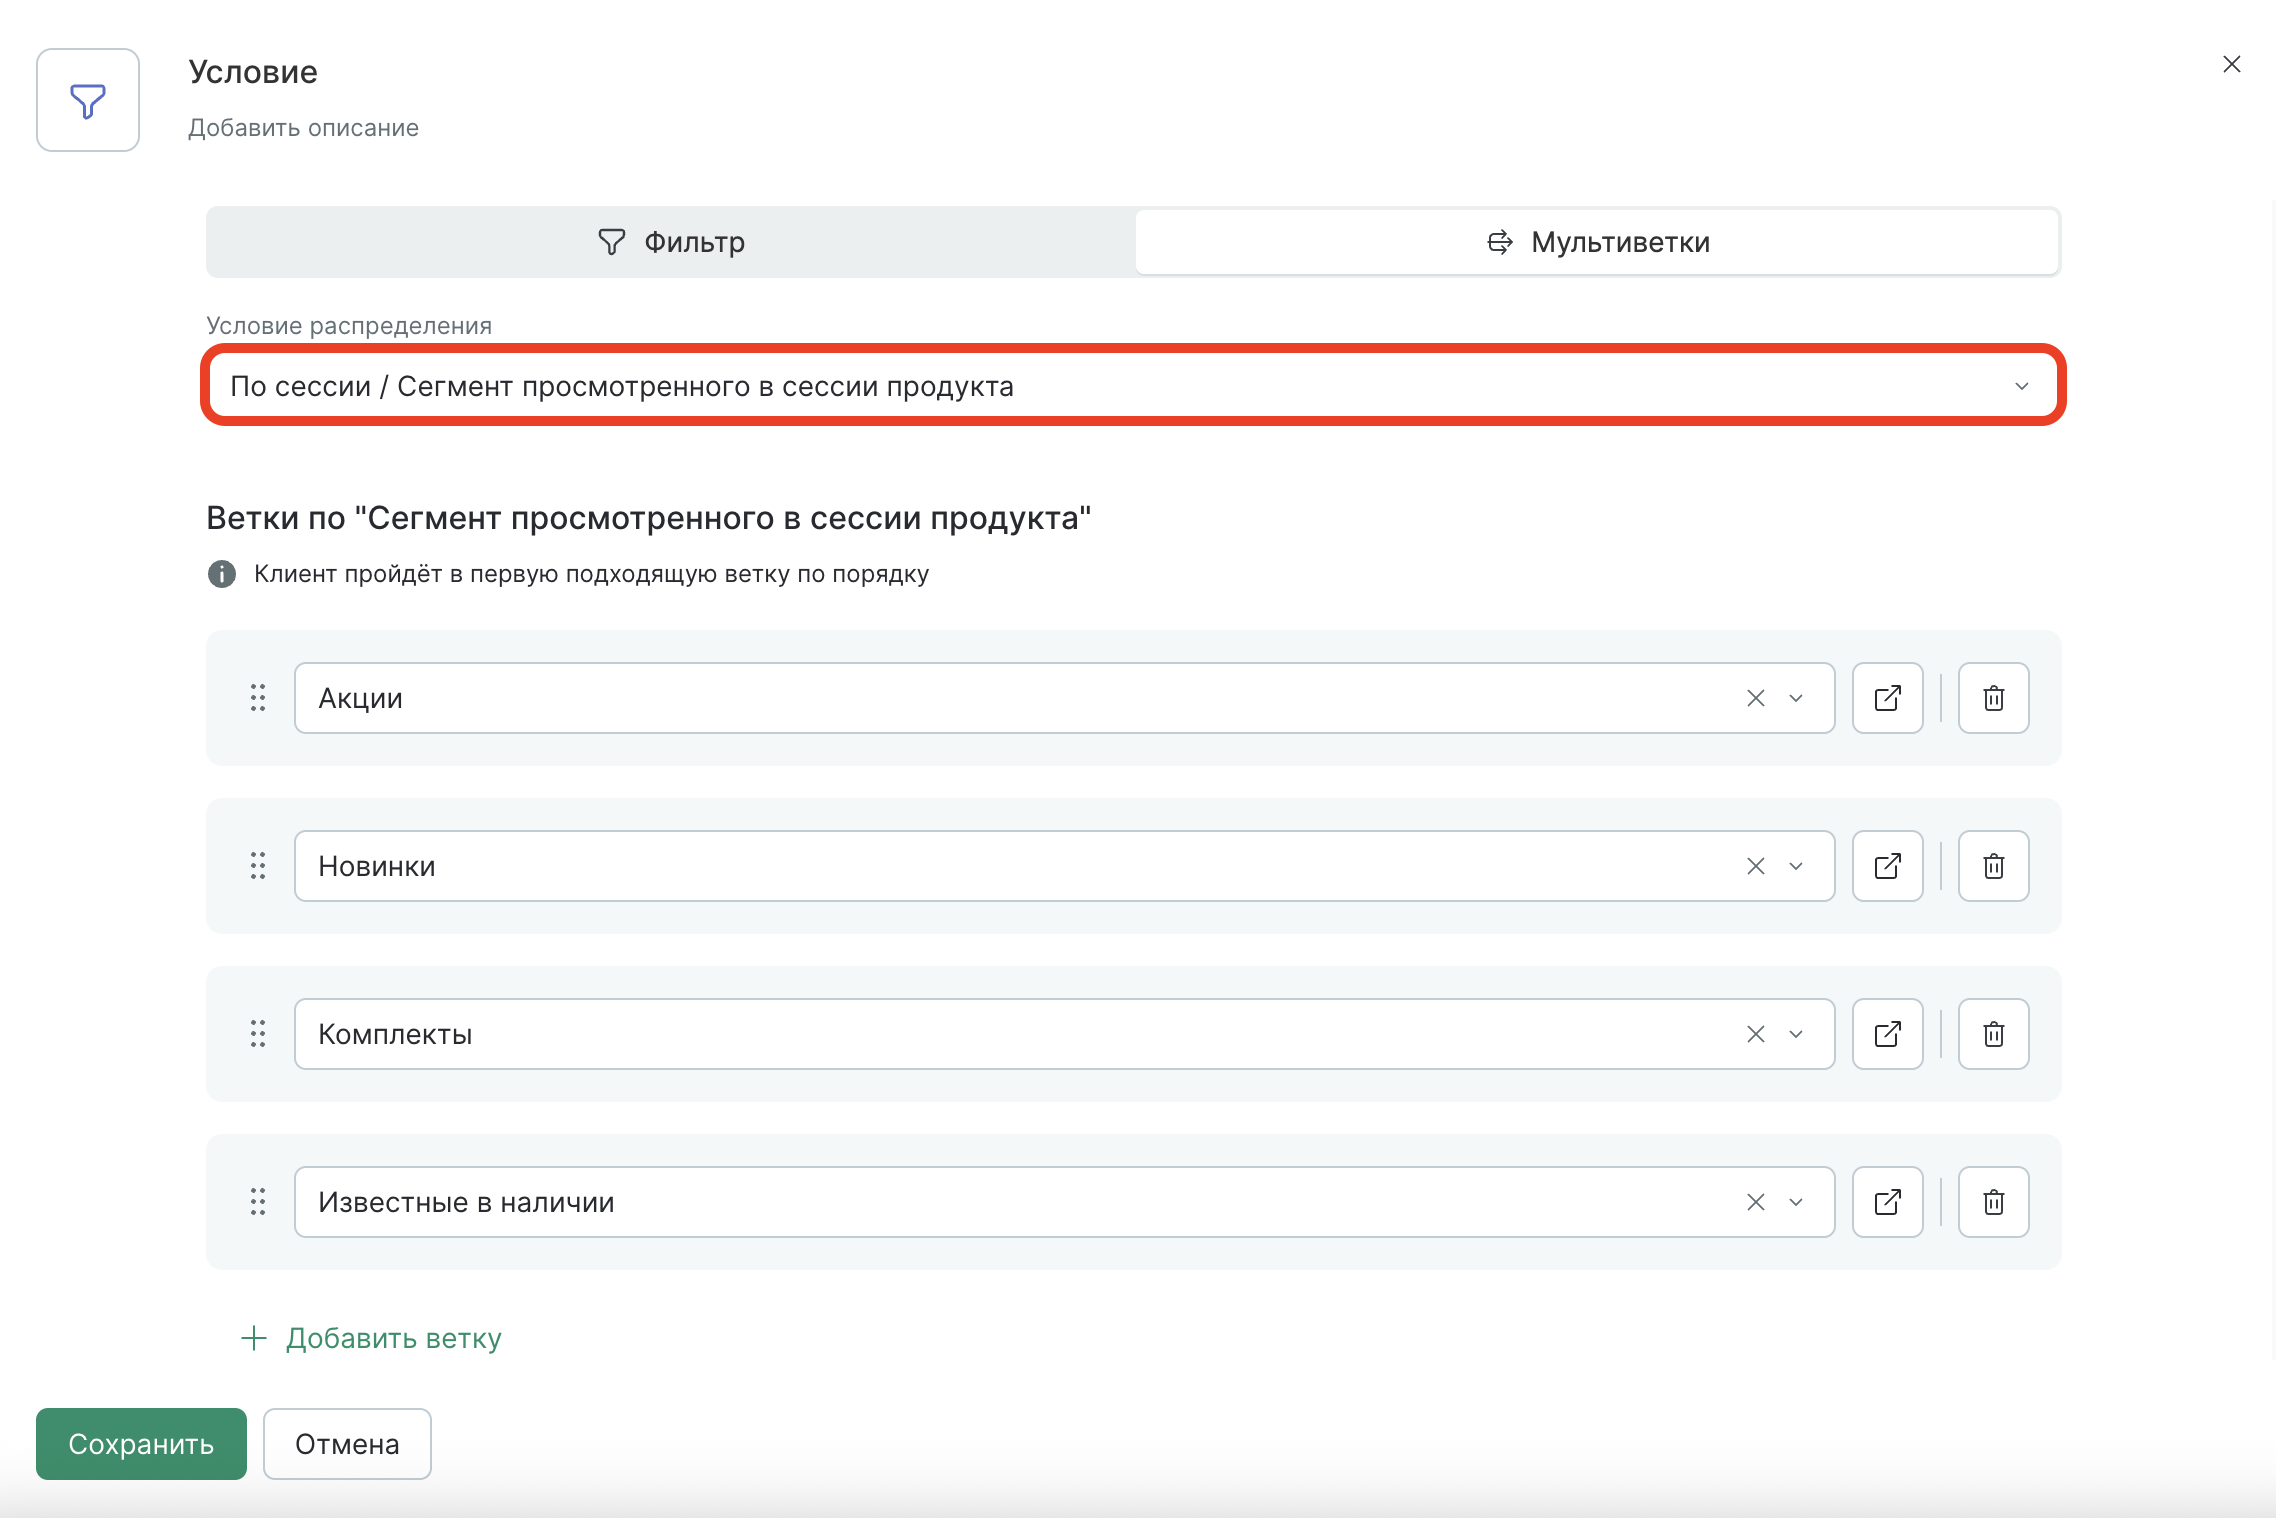
Task: Expand the Известные в наличии dropdown
Action: 1796,1202
